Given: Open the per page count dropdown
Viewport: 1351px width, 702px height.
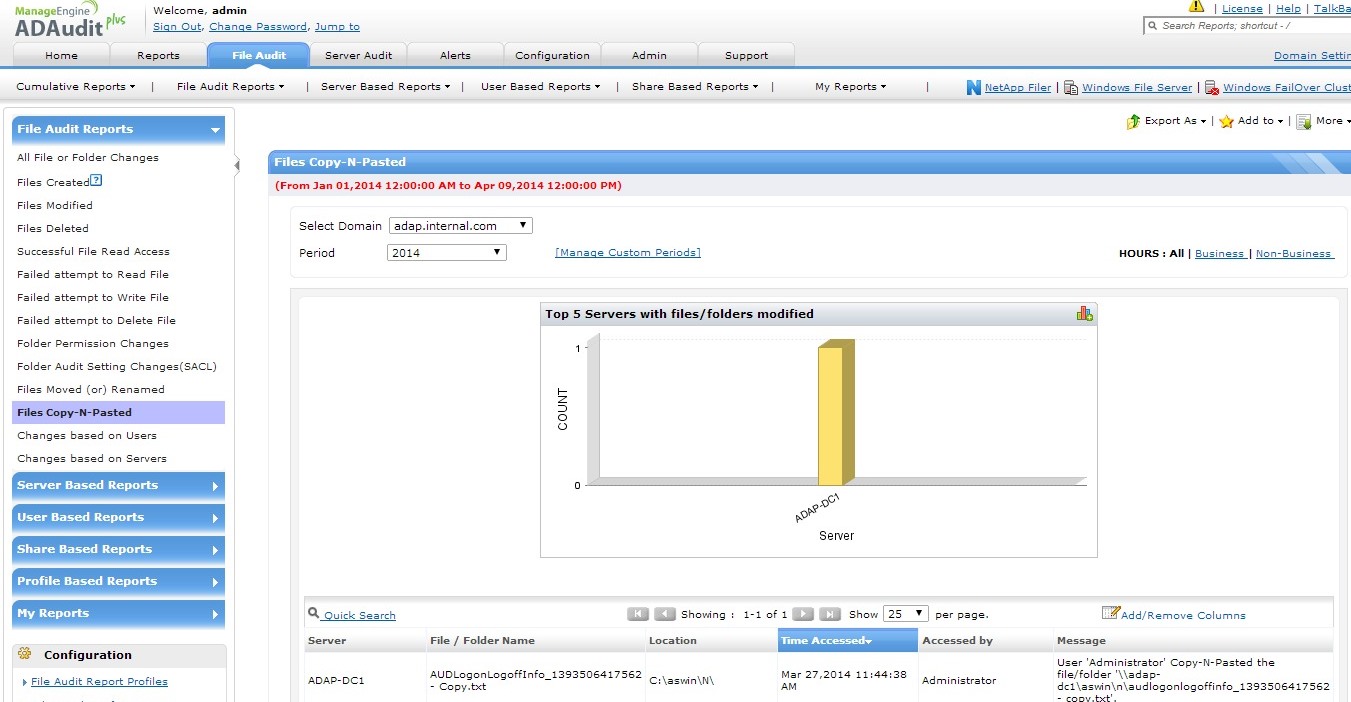Looking at the screenshot, I should (x=906, y=614).
